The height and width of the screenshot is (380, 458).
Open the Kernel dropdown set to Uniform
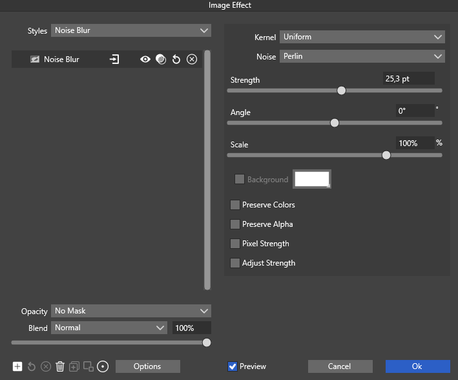362,37
